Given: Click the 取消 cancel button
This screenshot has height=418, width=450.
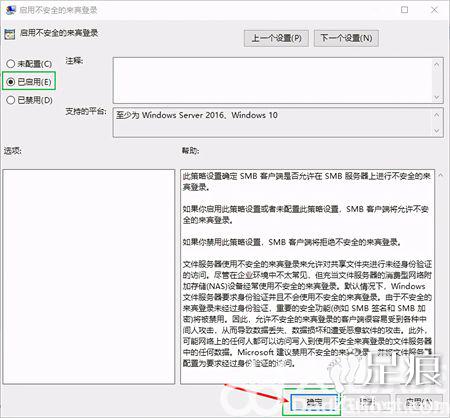Looking at the screenshot, I should pyautogui.click(x=367, y=402).
